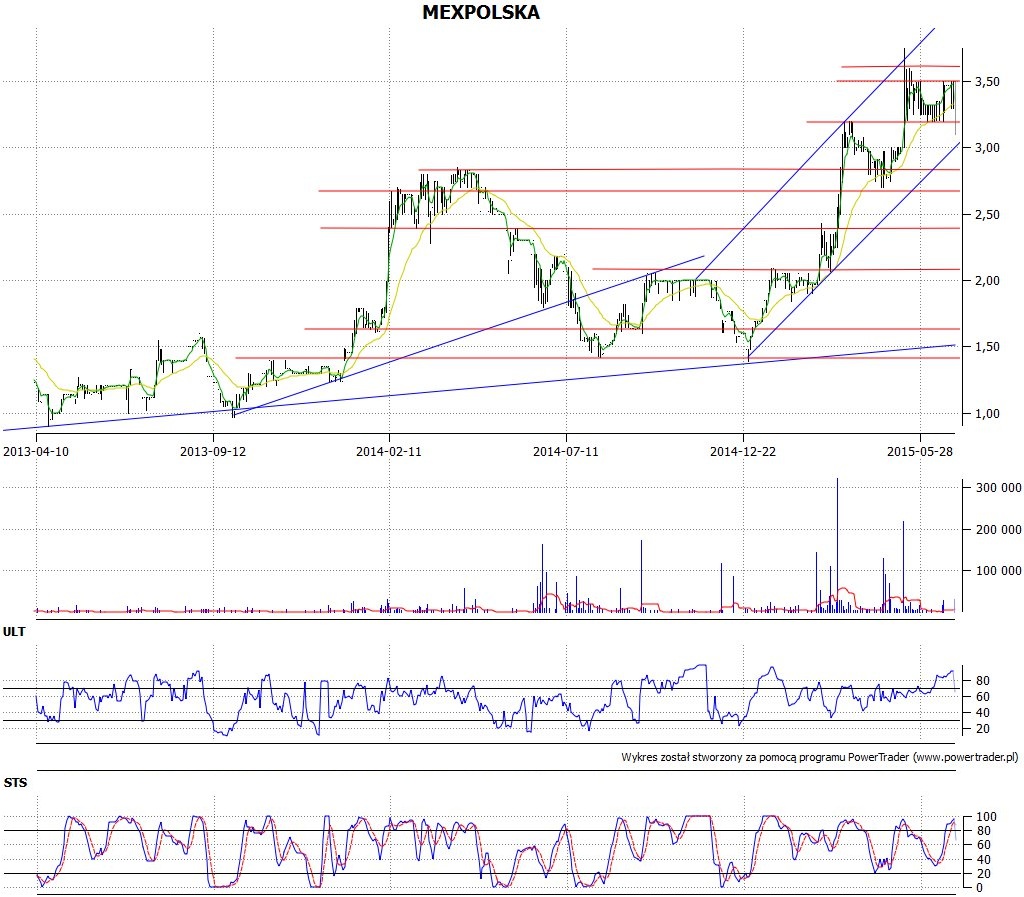
Task: Select the 100 000 volume axis label
Action: (x=999, y=571)
